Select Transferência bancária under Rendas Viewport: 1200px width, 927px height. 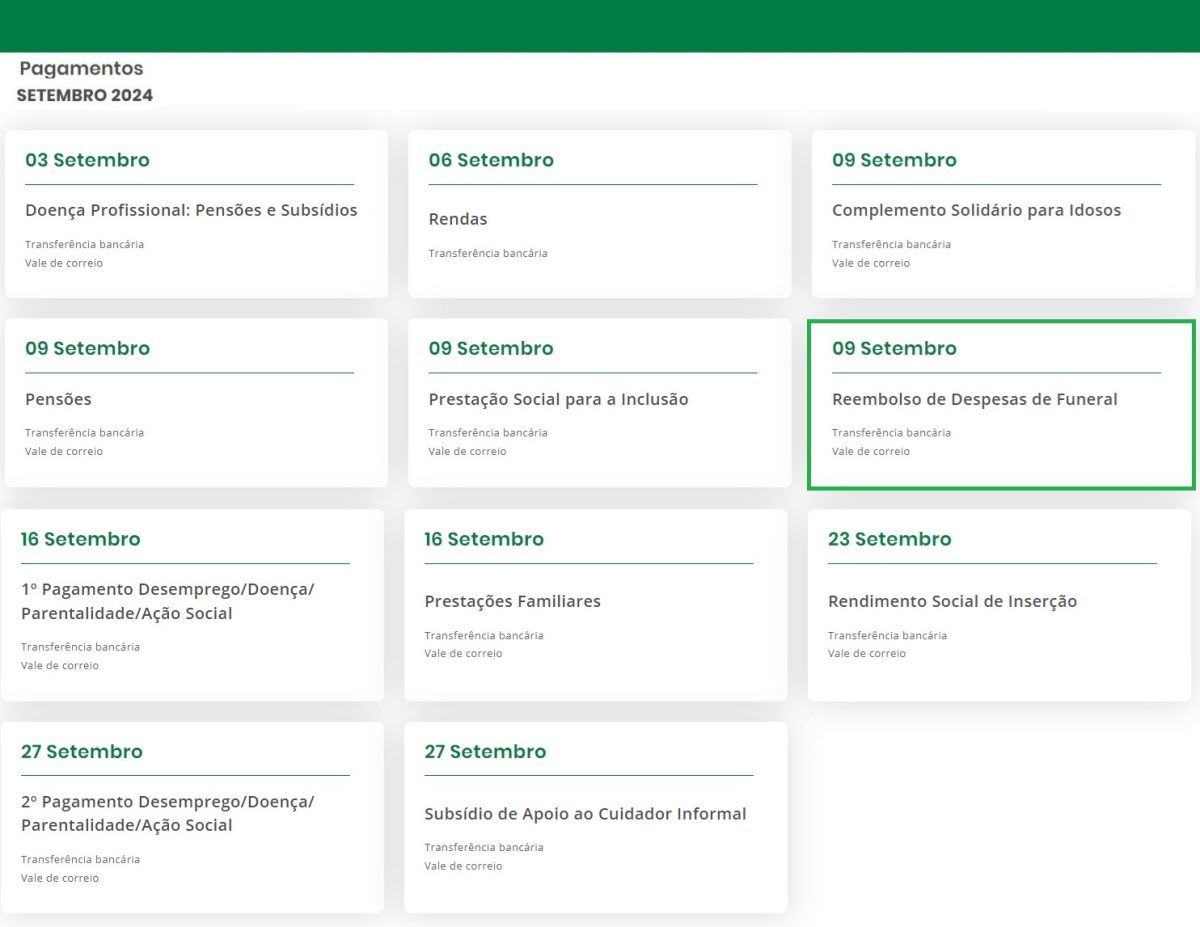[x=488, y=253]
